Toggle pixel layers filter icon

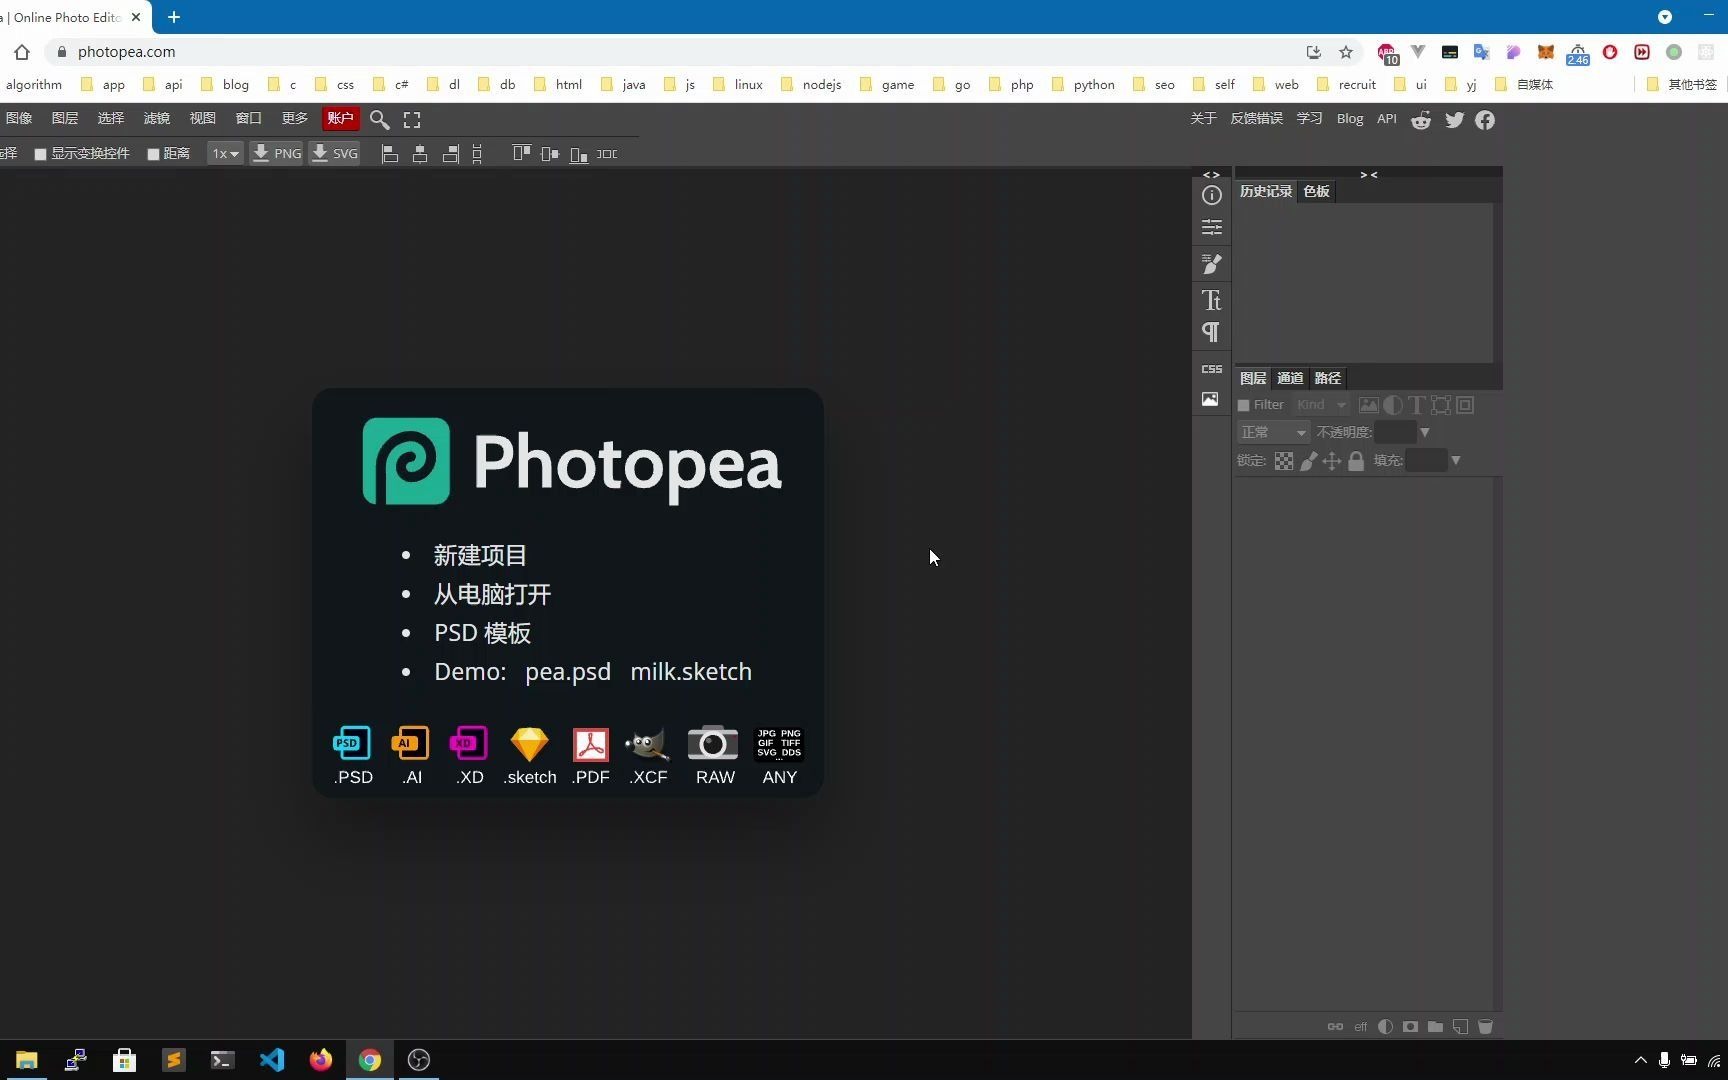click(x=1368, y=405)
